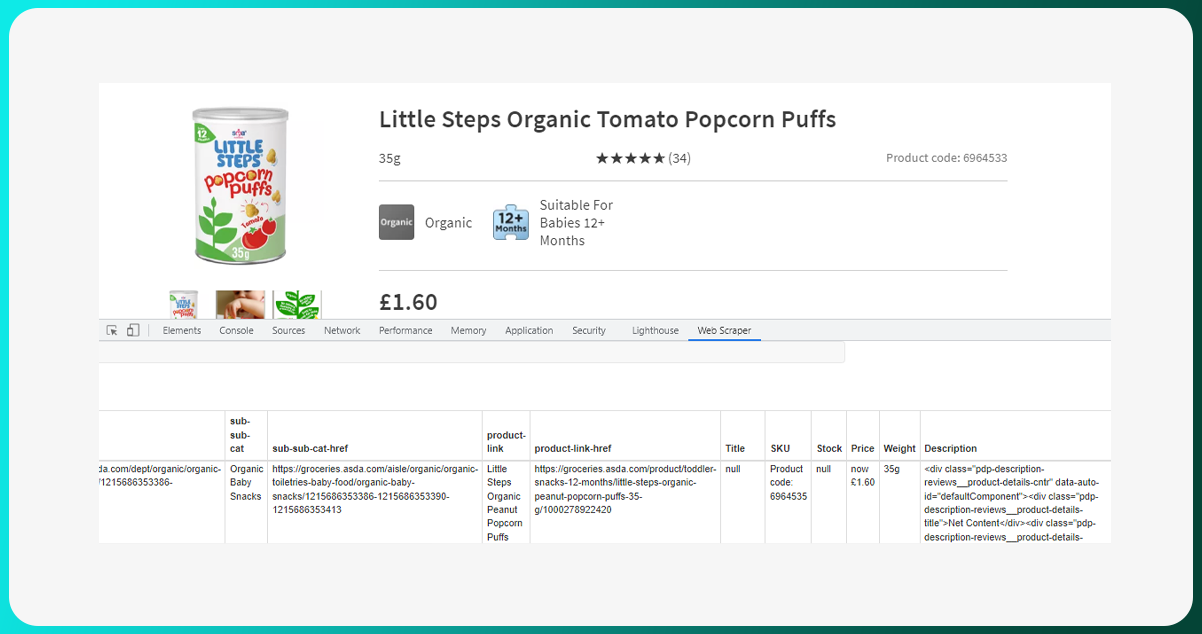Click the 12+ Months badge icon

[511, 222]
